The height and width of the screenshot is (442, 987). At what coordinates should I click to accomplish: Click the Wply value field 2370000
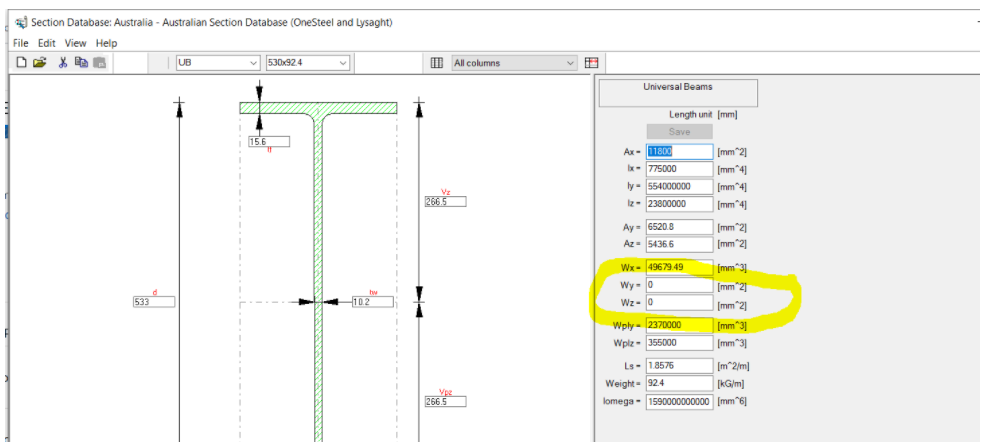pos(679,326)
